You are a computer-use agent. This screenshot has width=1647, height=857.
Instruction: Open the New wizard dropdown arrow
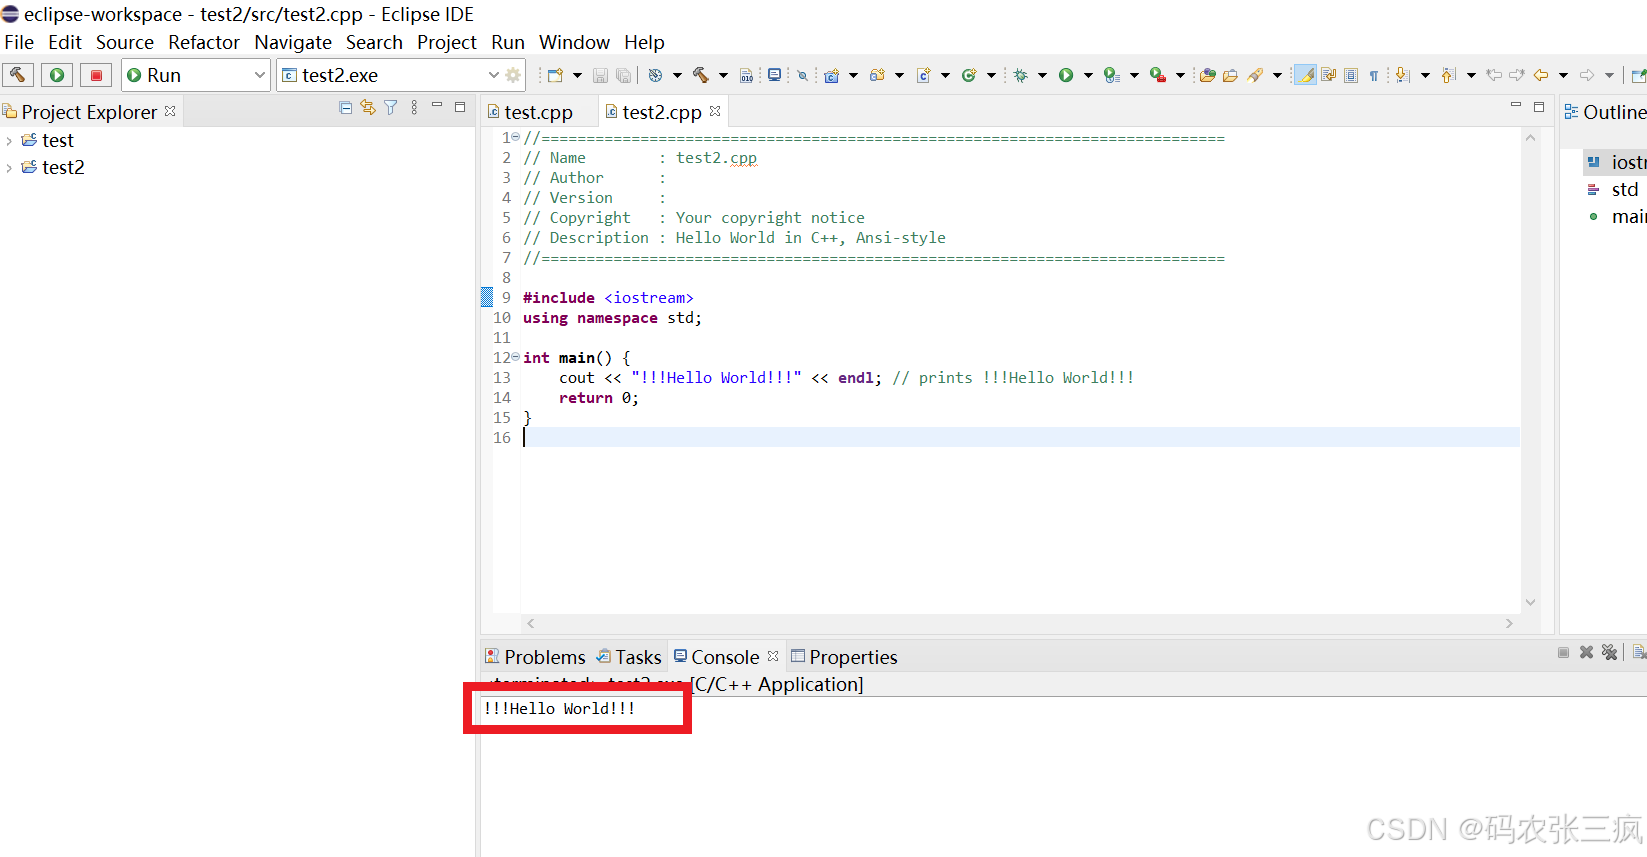pos(577,75)
